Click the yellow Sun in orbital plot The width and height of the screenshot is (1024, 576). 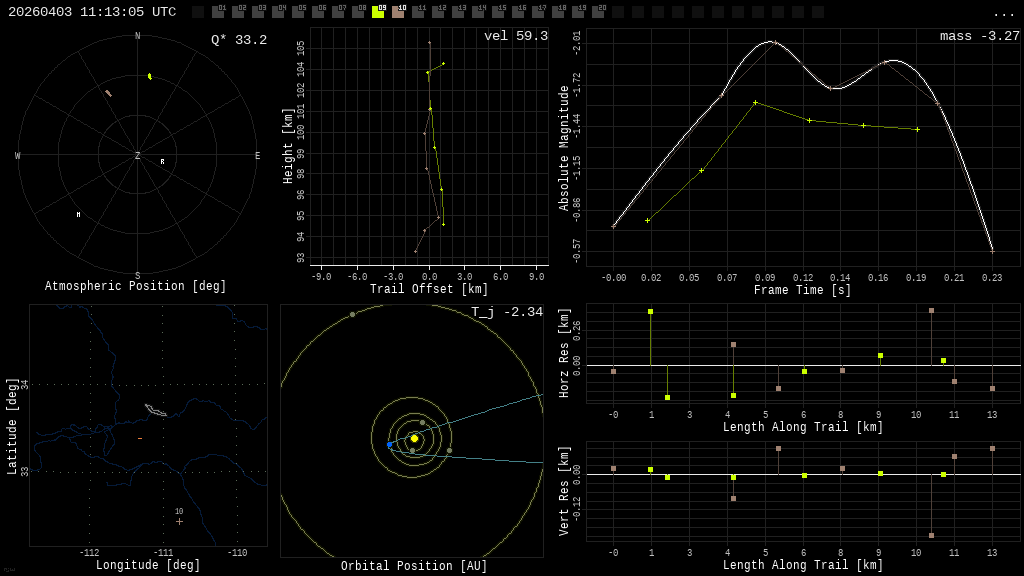click(x=414, y=438)
